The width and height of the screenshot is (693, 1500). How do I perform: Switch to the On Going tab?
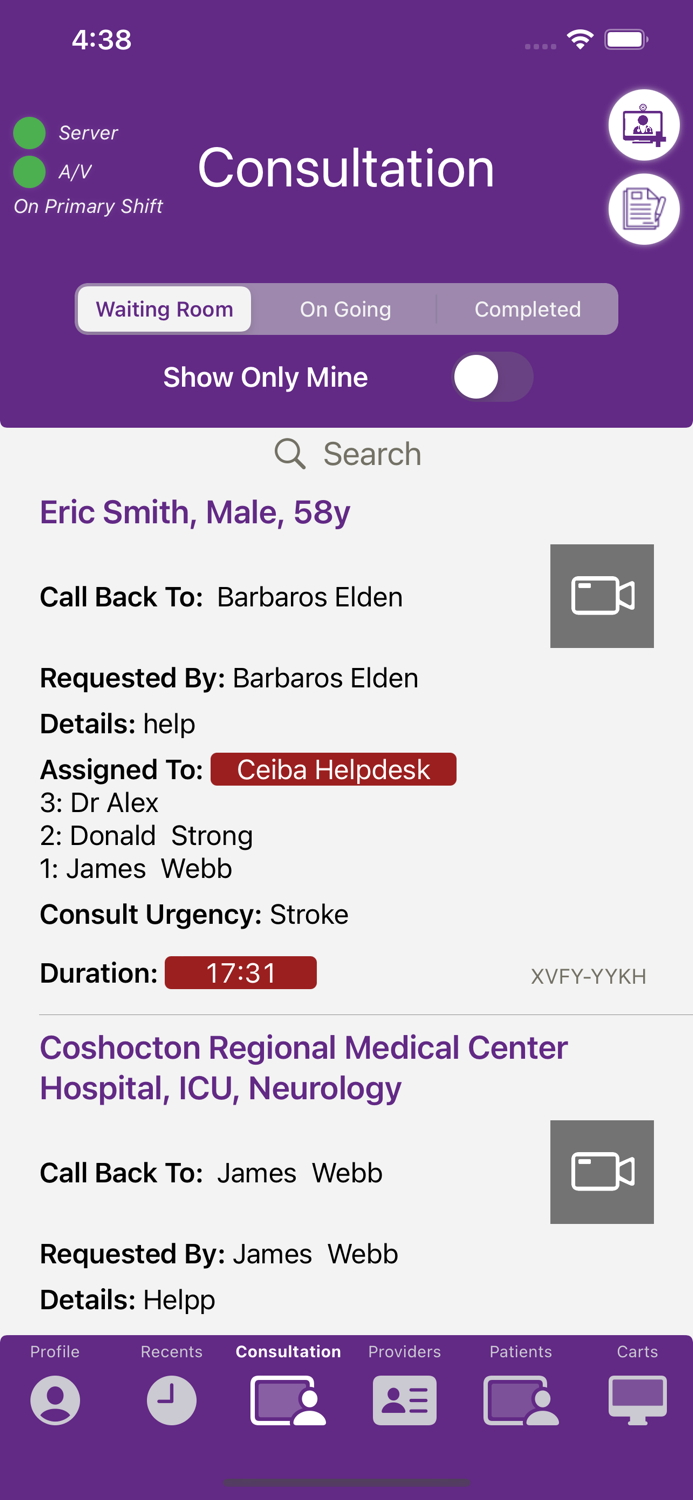345,309
